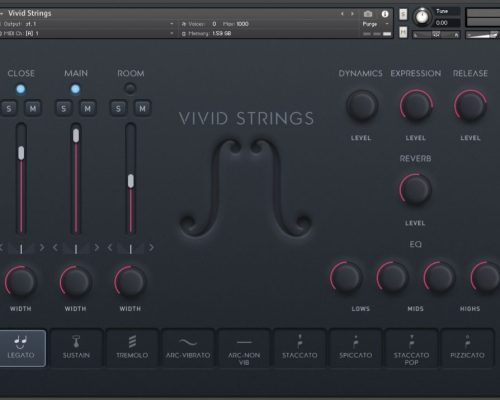Screen dimensions: 500x400
Task: Click the second EQ Mids knob
Action: 439,277
